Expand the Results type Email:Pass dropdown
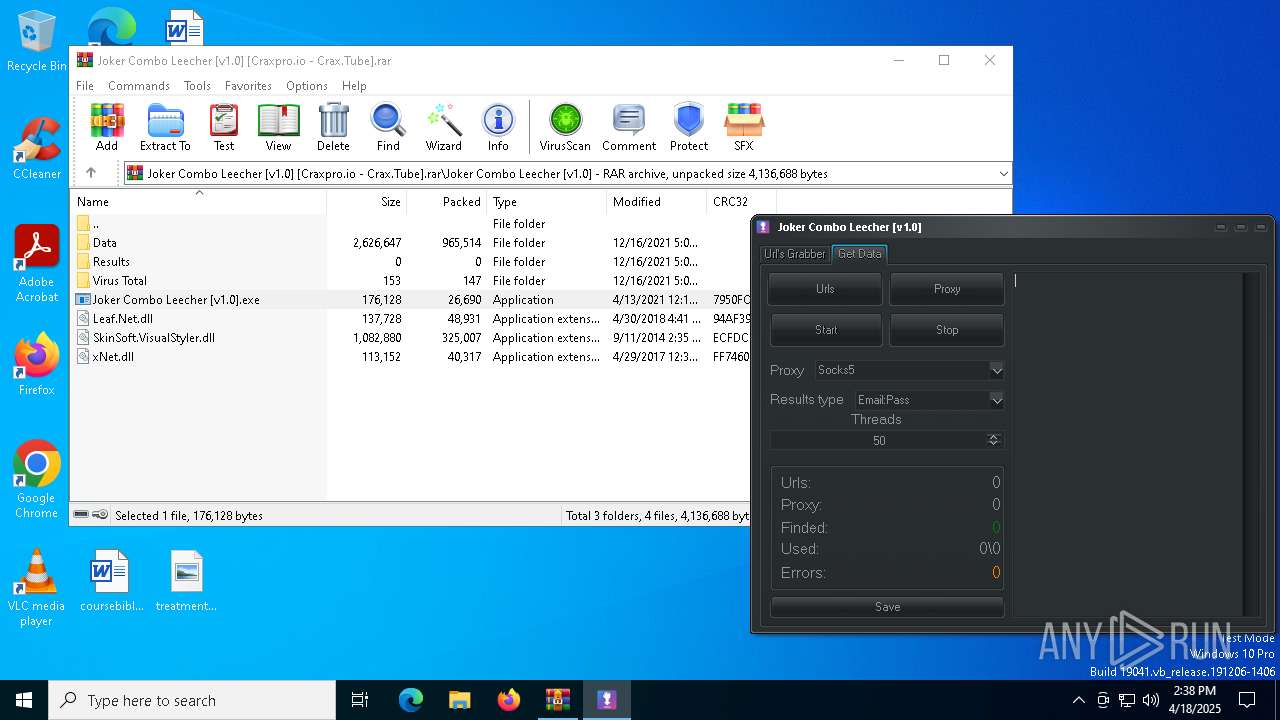Image resolution: width=1280 pixels, height=720 pixels. [997, 400]
